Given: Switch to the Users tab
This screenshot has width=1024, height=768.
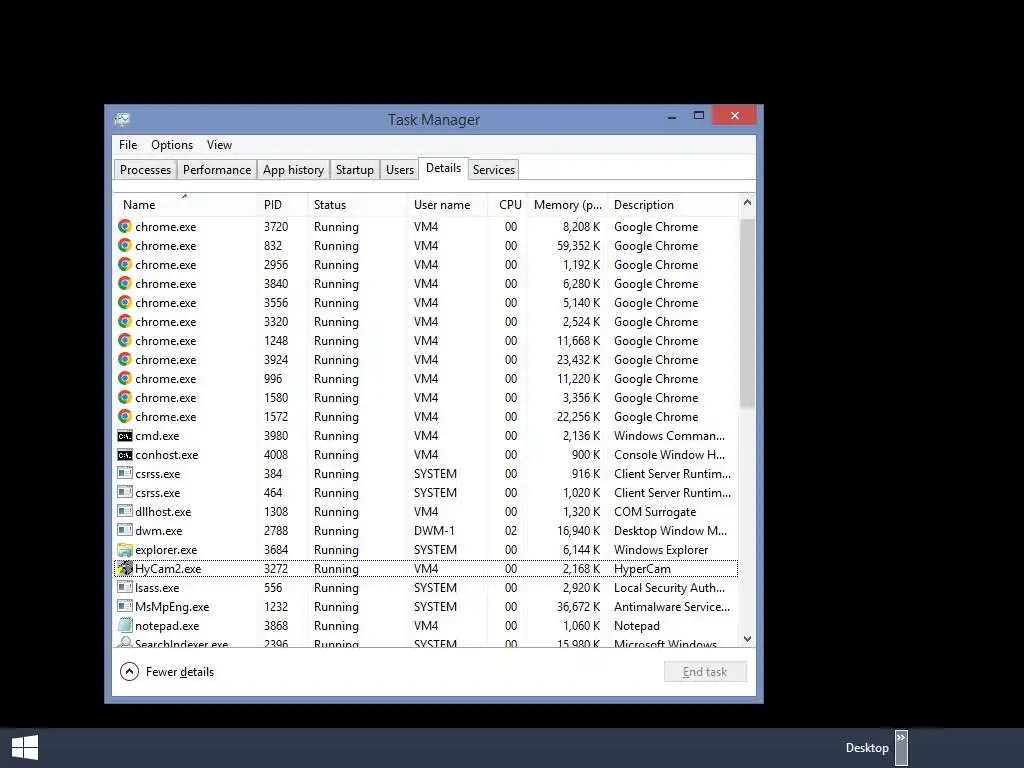Looking at the screenshot, I should coord(400,170).
